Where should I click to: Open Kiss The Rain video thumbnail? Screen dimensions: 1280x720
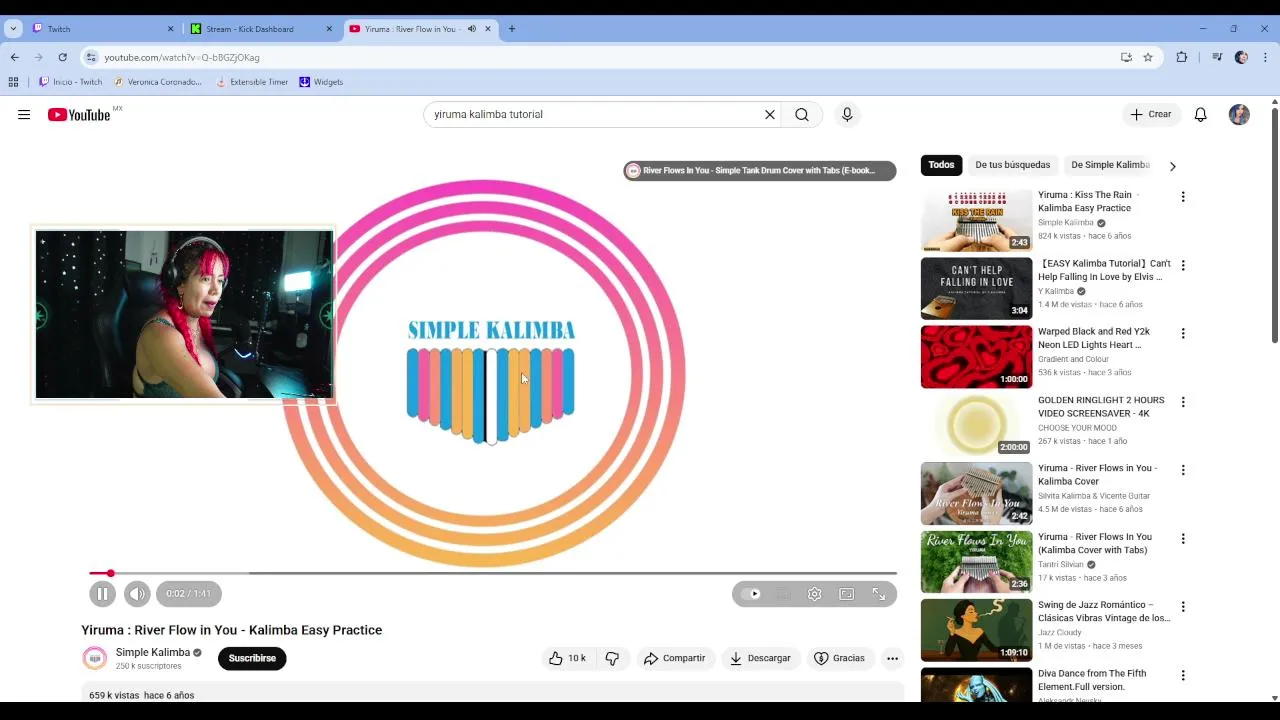click(x=976, y=220)
